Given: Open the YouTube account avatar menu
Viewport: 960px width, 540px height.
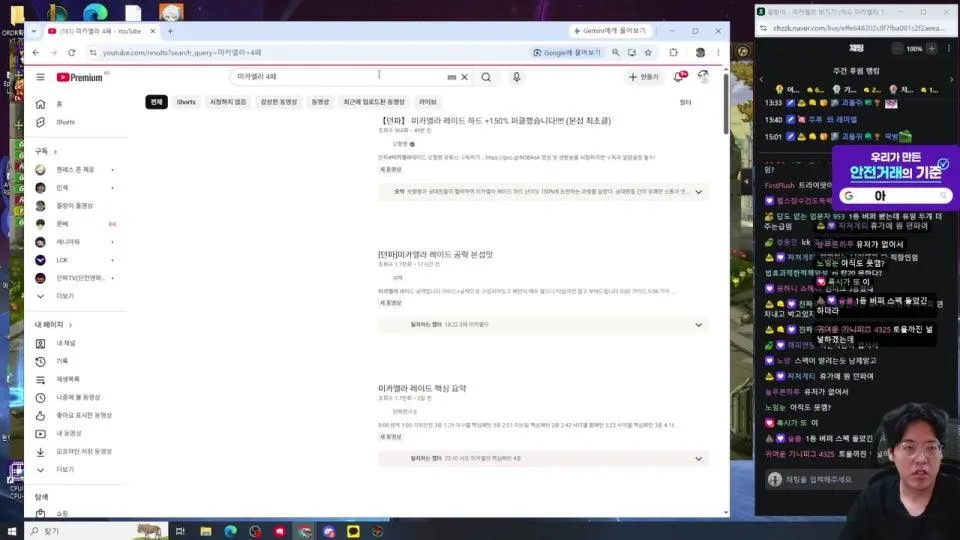Looking at the screenshot, I should 703,77.
